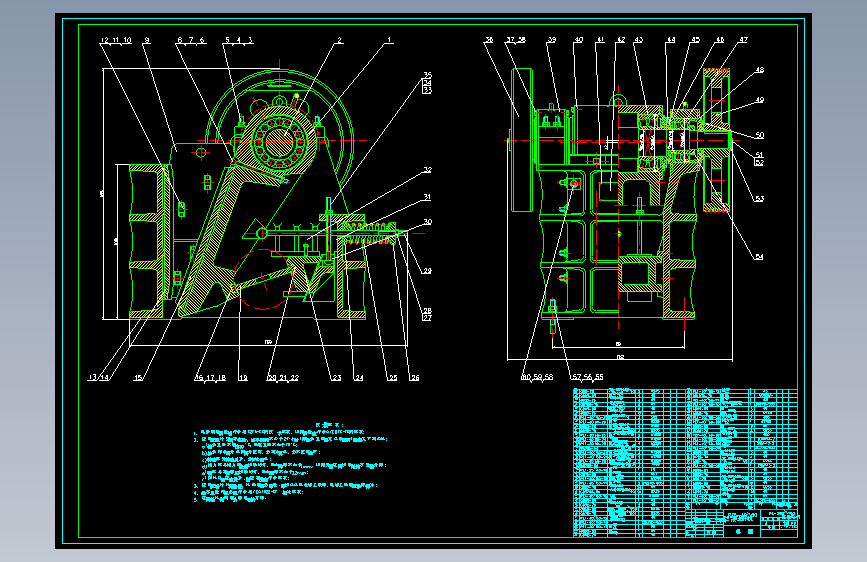Select part callout number 44
The width and height of the screenshot is (867, 562).
(x=671, y=40)
